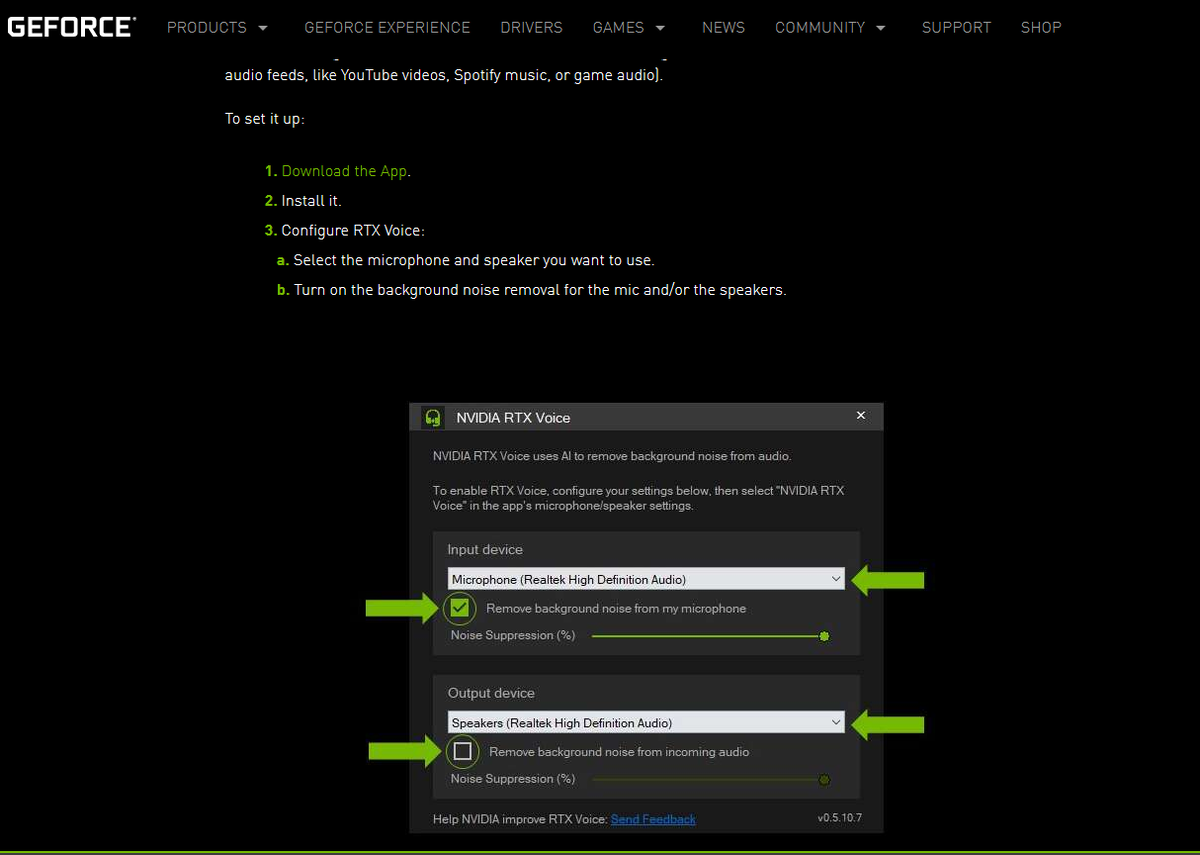The width and height of the screenshot is (1200, 855).
Task: Click the version number v0.5.10.7
Action: (839, 818)
